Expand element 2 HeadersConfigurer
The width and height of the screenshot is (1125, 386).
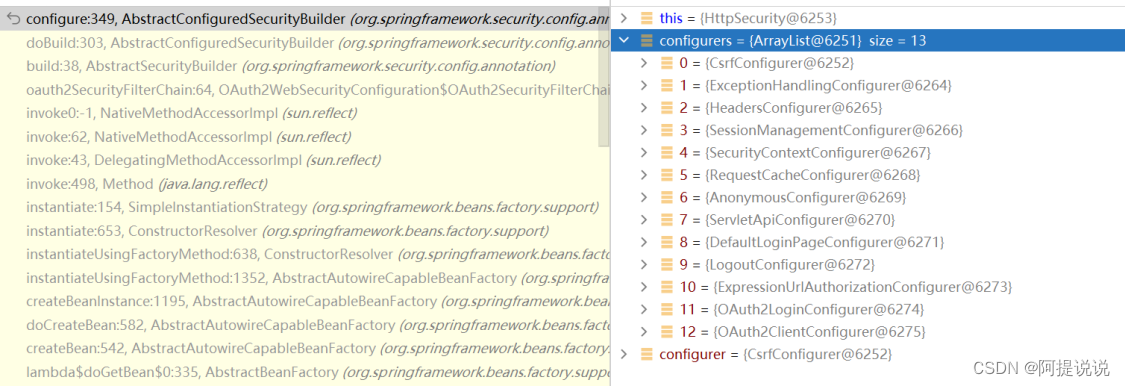(644, 108)
